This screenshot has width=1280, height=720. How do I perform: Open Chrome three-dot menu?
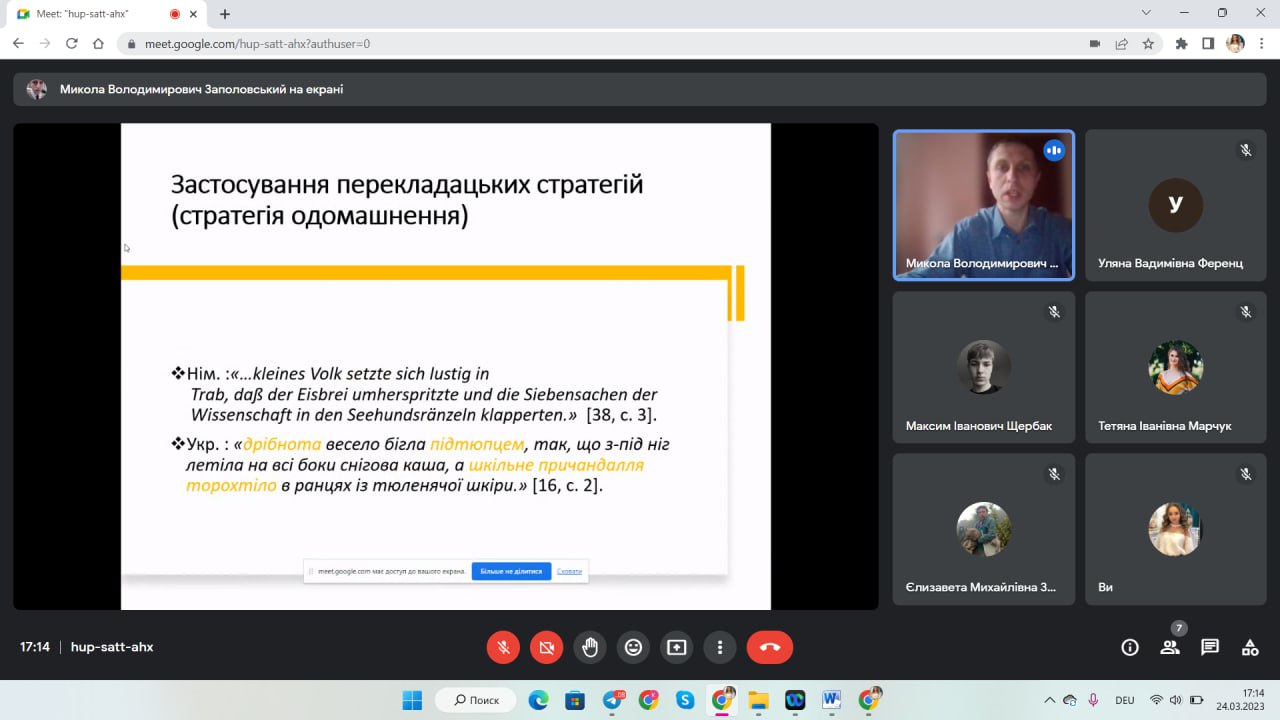click(x=1262, y=44)
